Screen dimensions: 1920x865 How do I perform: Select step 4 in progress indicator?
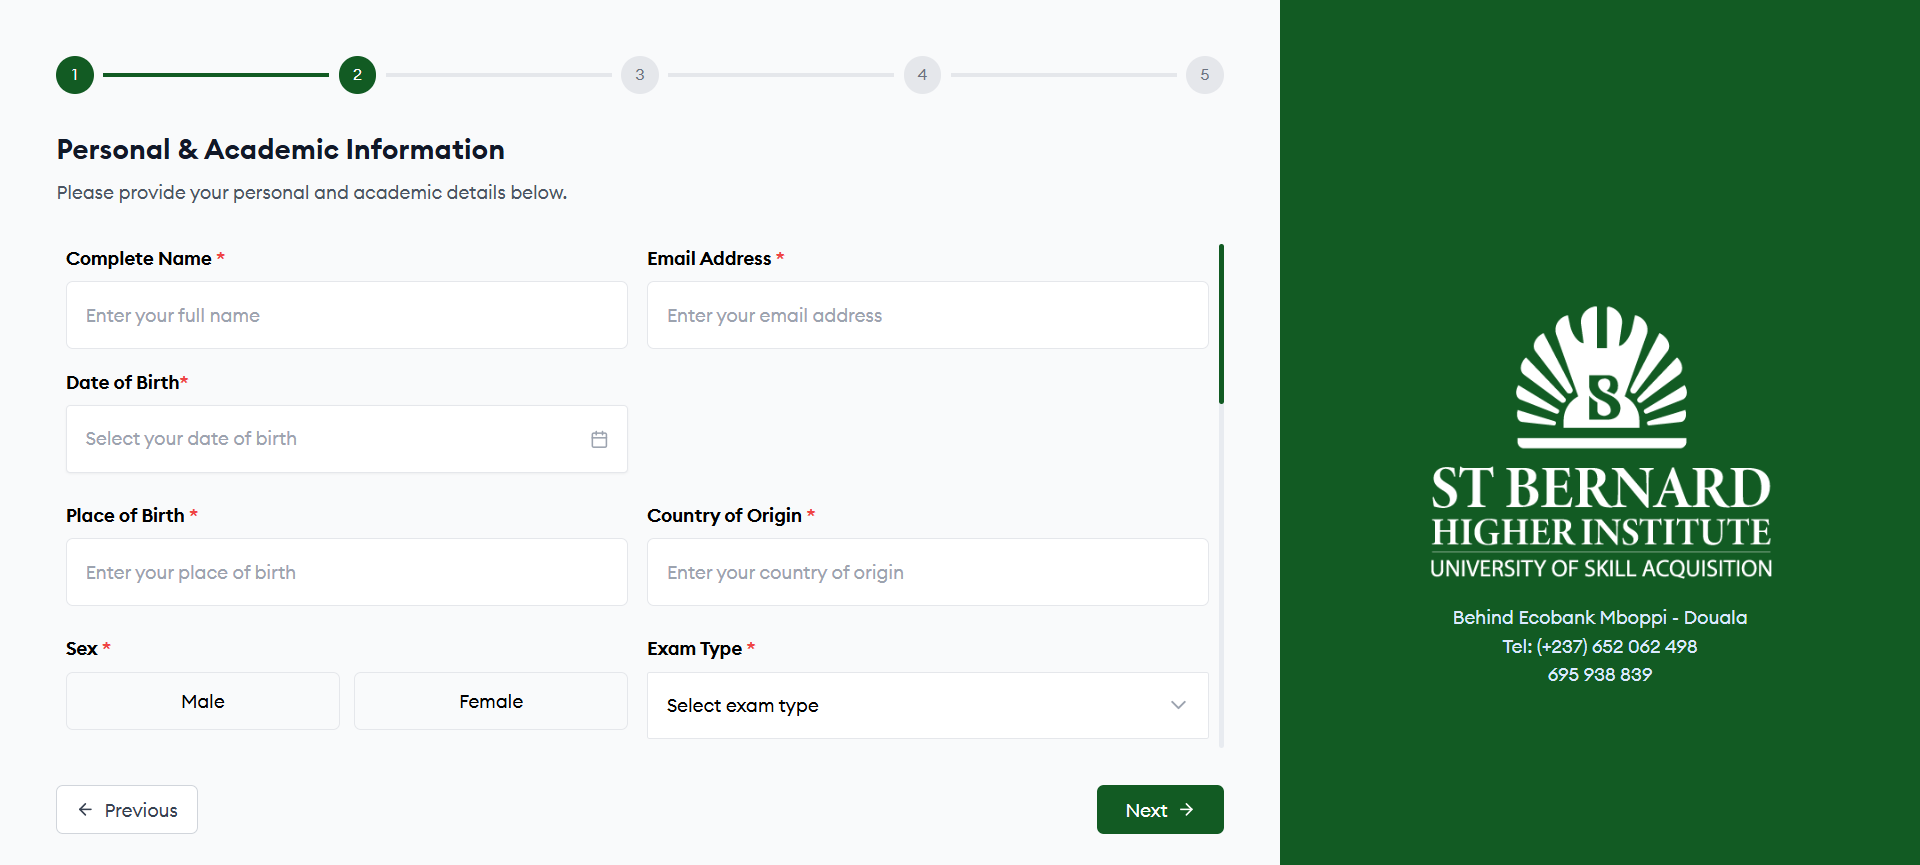pyautogui.click(x=922, y=75)
